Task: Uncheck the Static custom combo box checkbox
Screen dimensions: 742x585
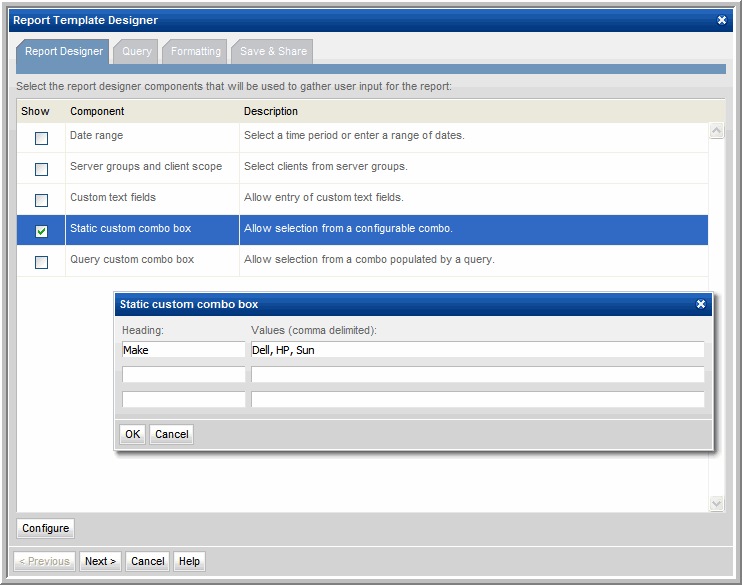Action: coord(41,231)
